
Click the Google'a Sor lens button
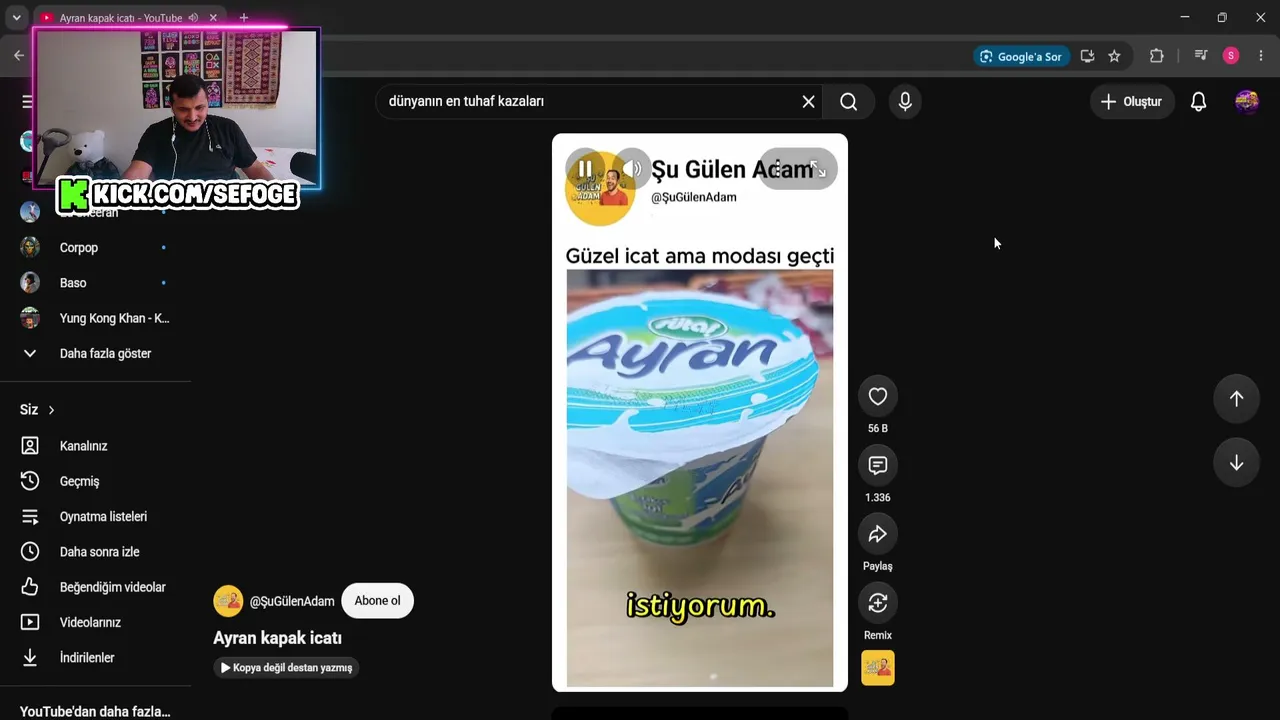[x=1021, y=56]
